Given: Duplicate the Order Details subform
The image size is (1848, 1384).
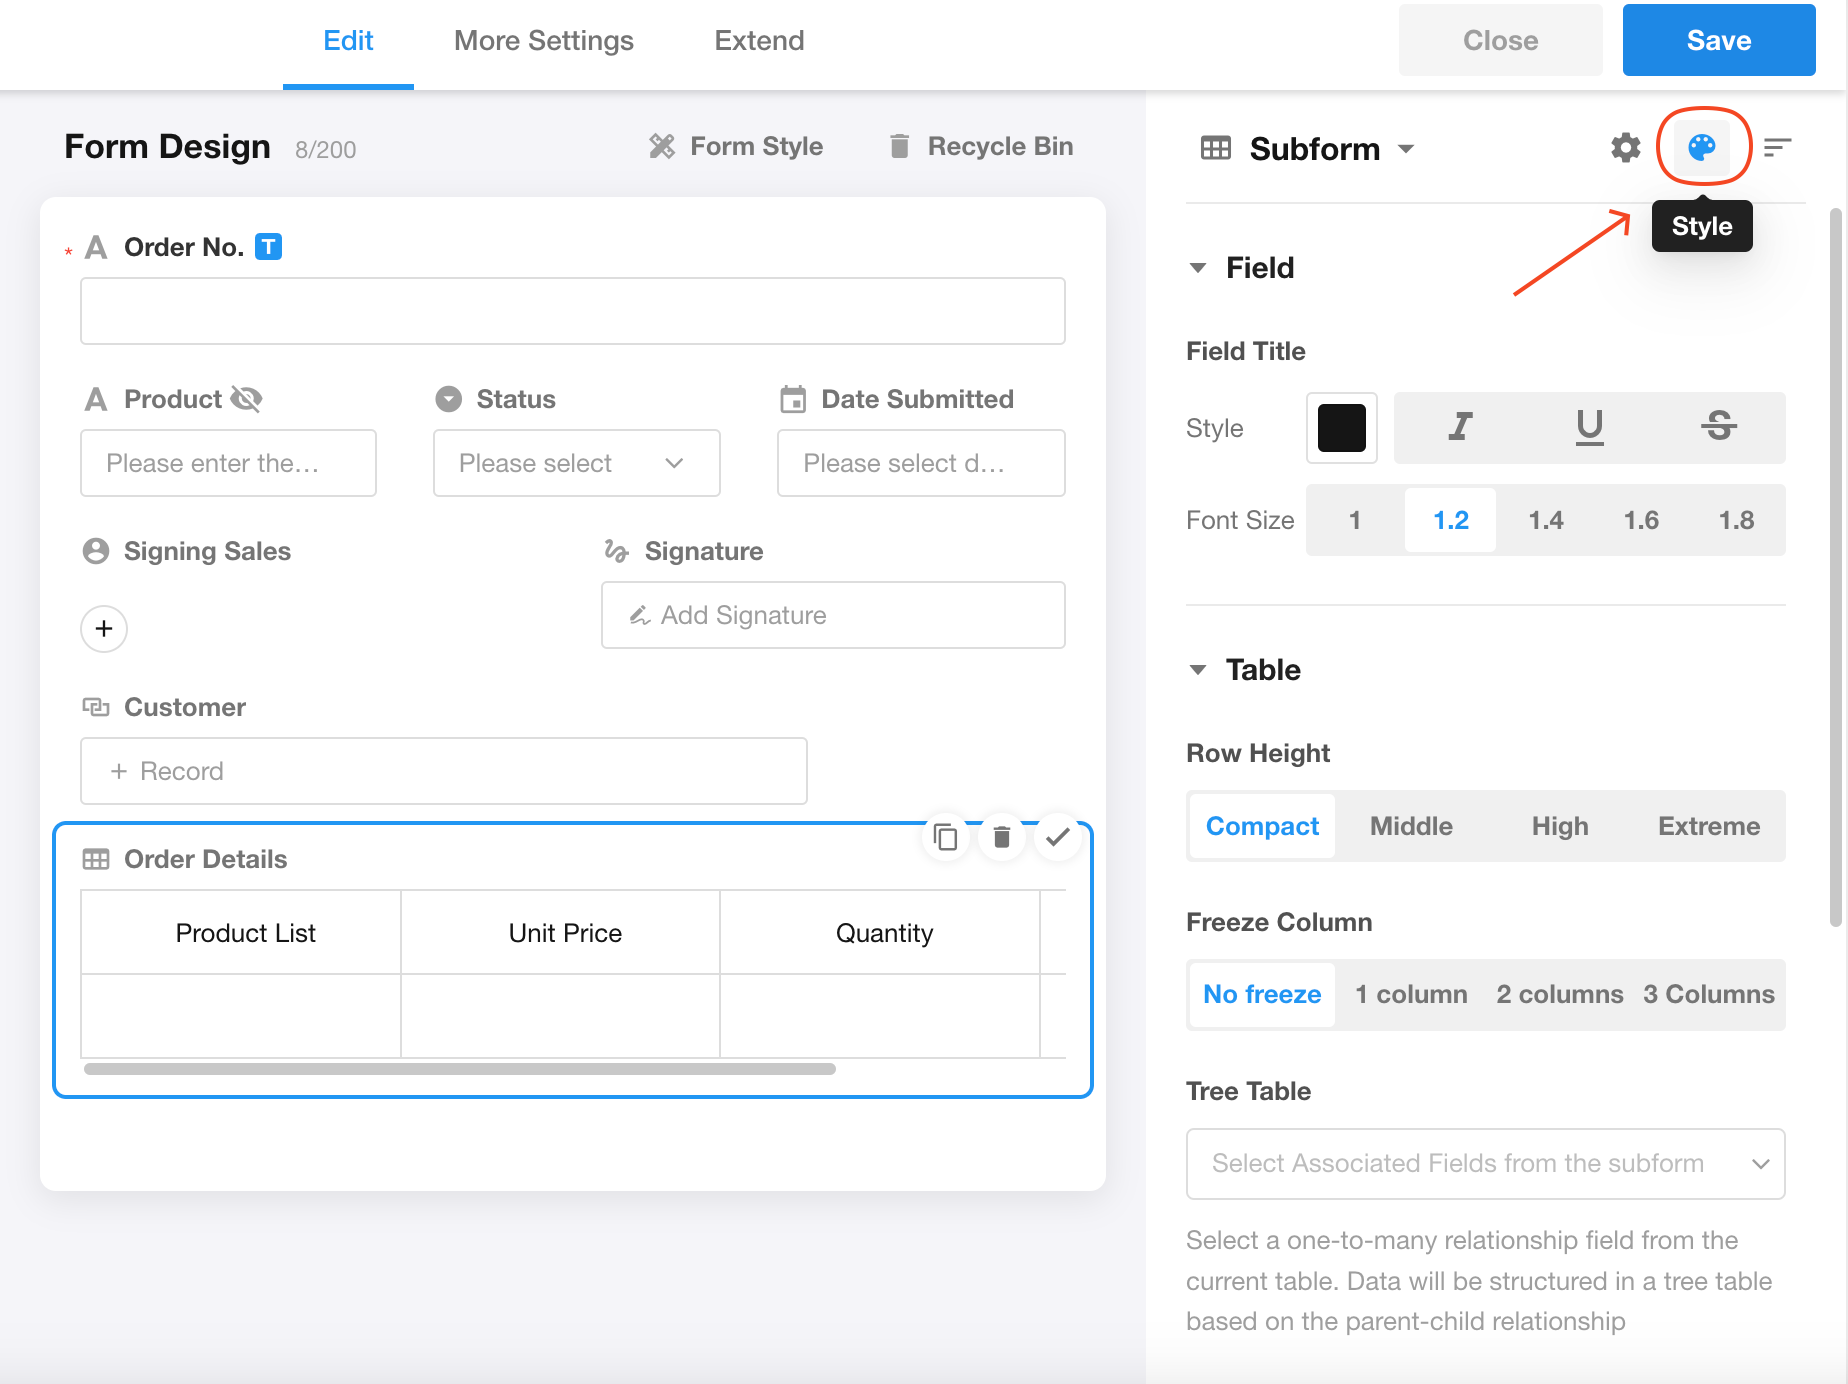Looking at the screenshot, I should [x=945, y=836].
